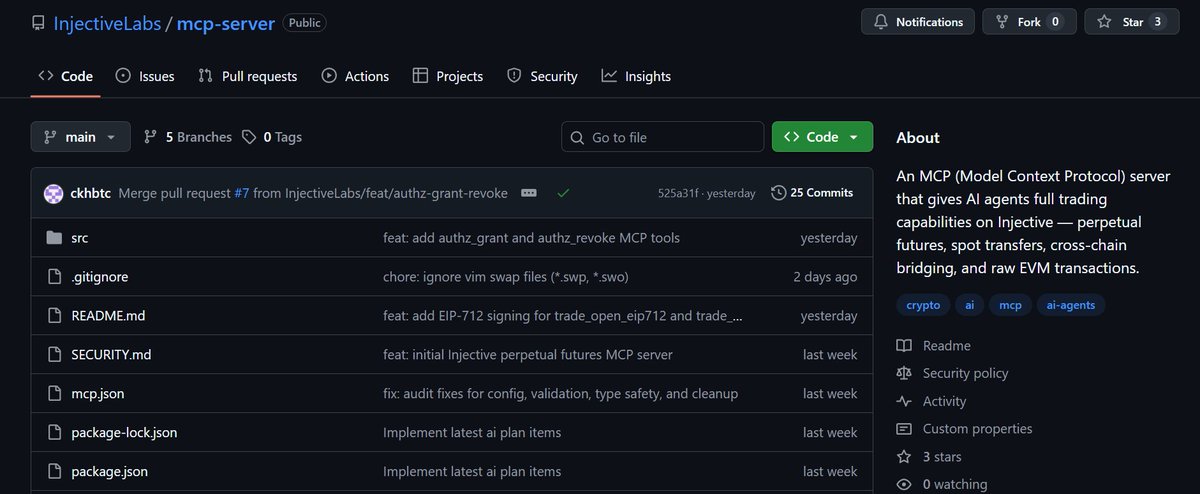Open the mcp-server repository link

[x=225, y=22]
